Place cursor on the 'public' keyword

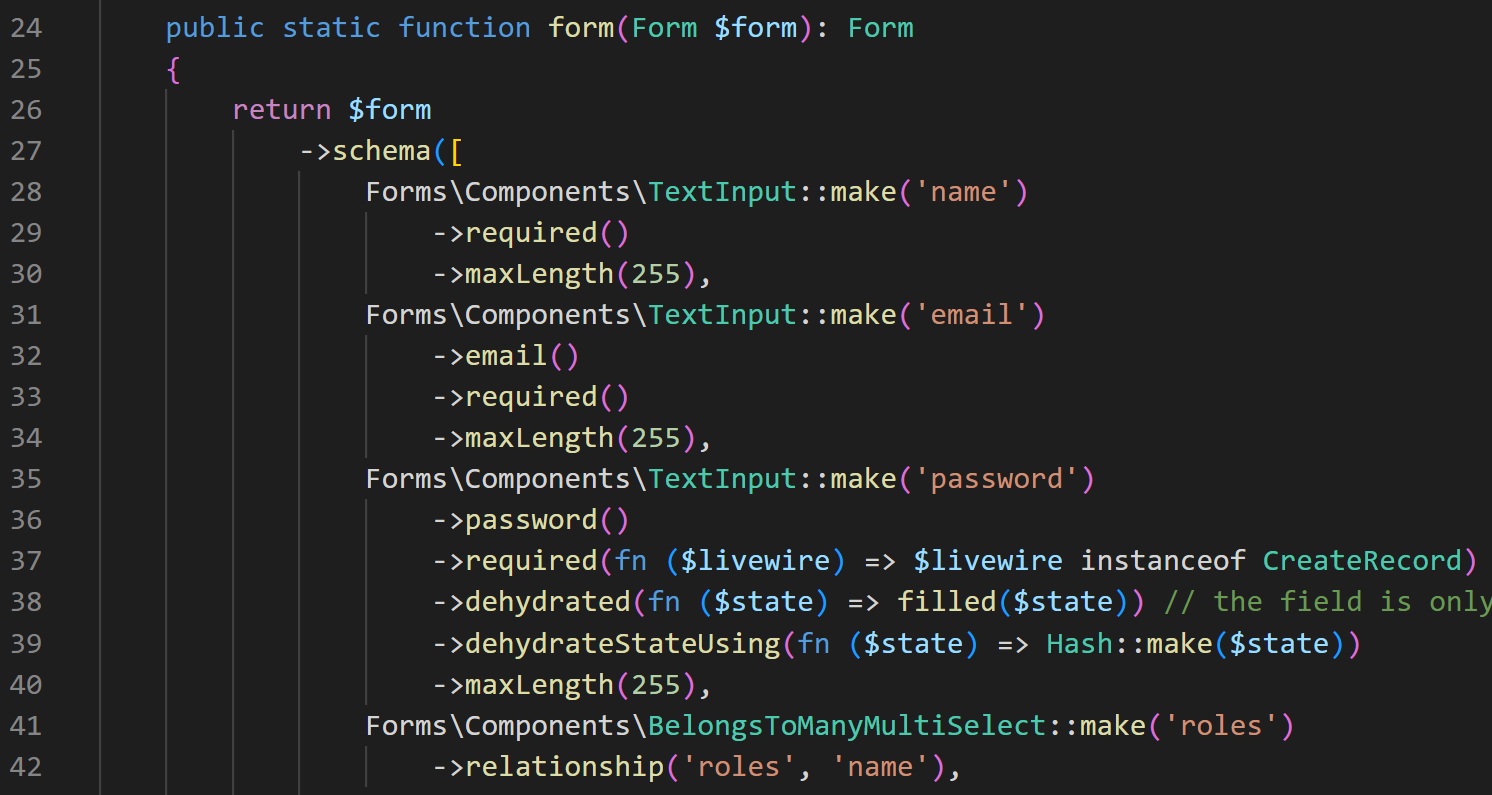(x=215, y=28)
